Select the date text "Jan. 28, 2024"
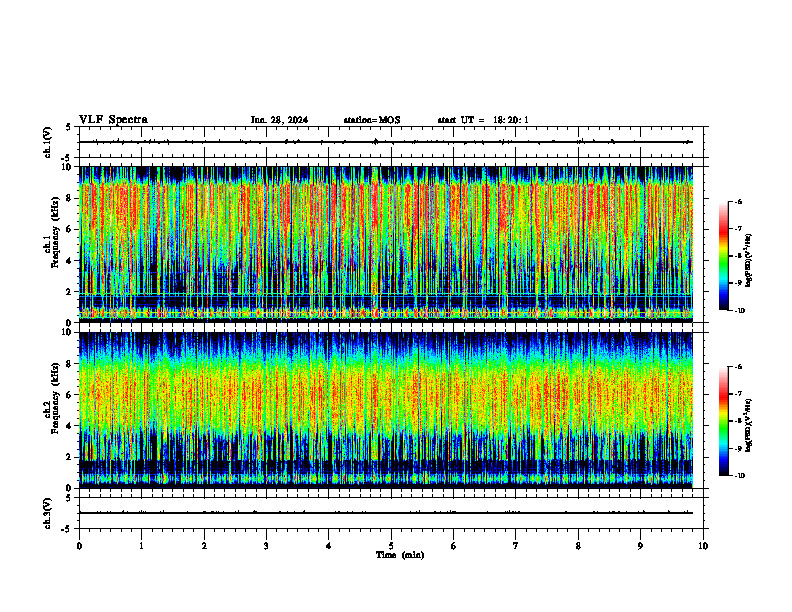The width and height of the screenshot is (792, 612). [279, 120]
